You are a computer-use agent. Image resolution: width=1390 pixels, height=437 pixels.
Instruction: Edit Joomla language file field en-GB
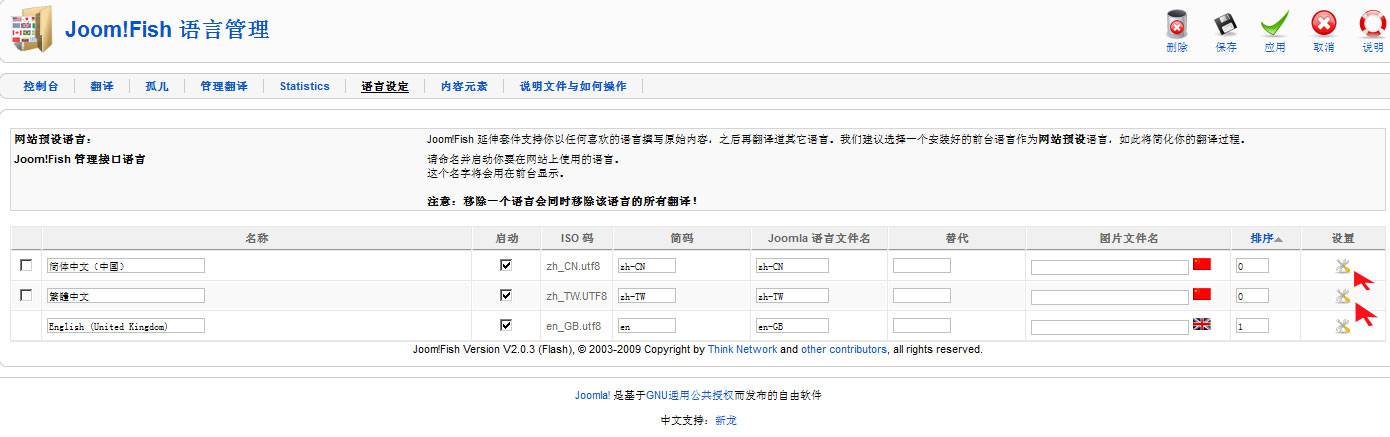(x=792, y=326)
